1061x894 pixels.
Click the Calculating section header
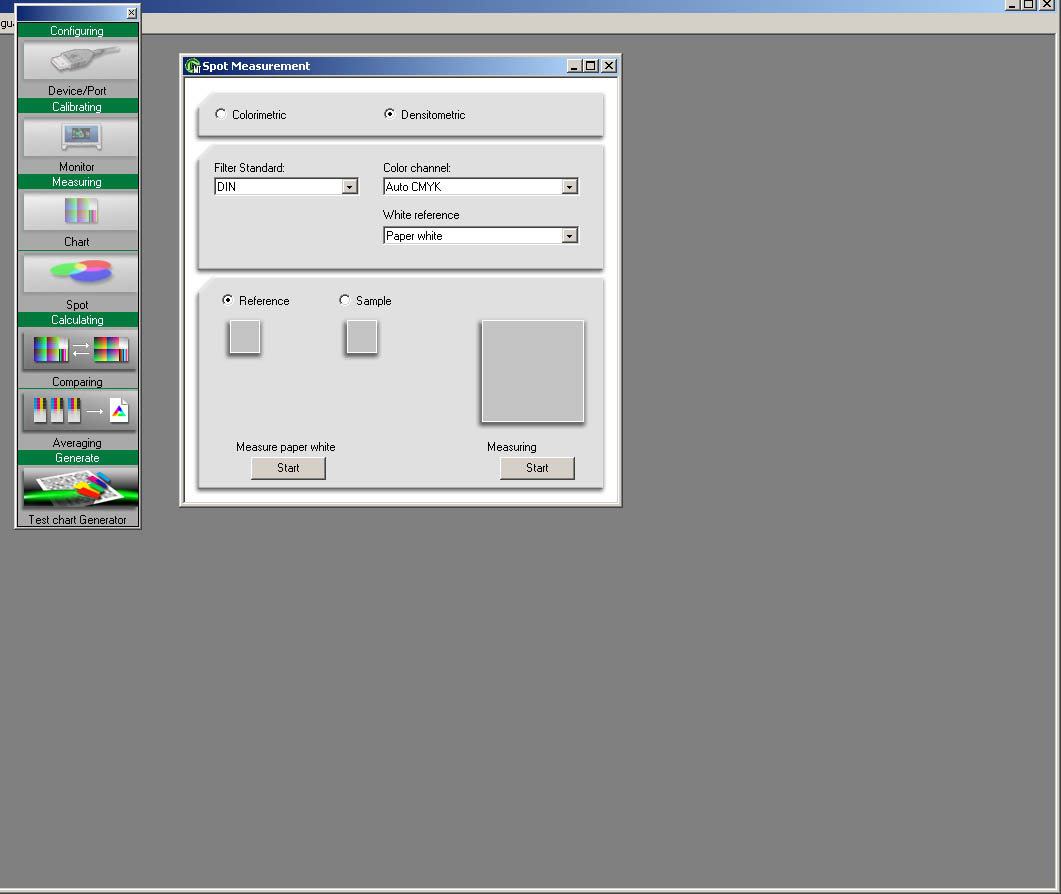coord(77,319)
